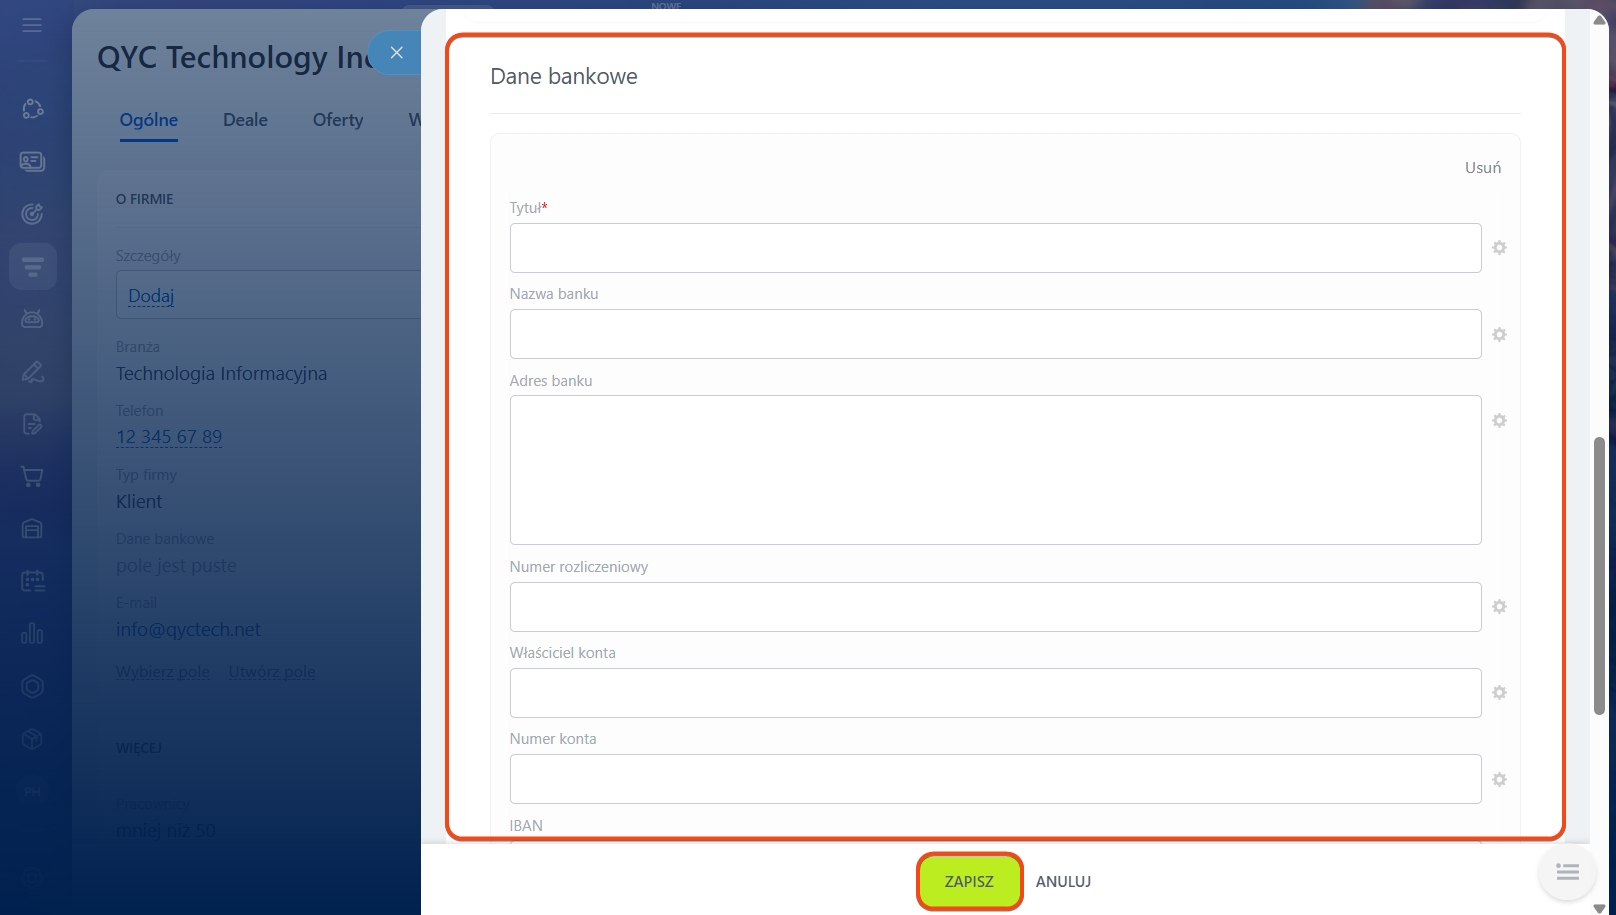Open the calendar icon in left sidebar
1616x915 pixels.
click(x=32, y=581)
